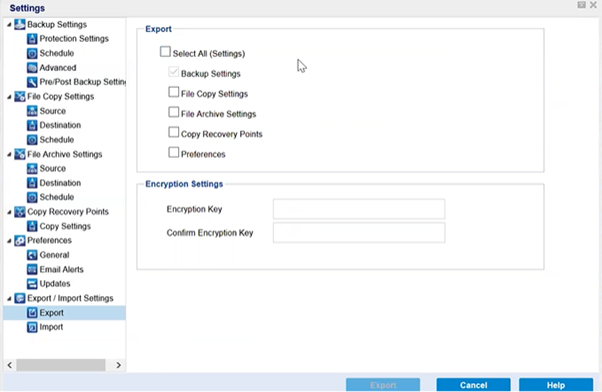Click the Copy Settings icon
The image size is (602, 392).
tap(32, 226)
